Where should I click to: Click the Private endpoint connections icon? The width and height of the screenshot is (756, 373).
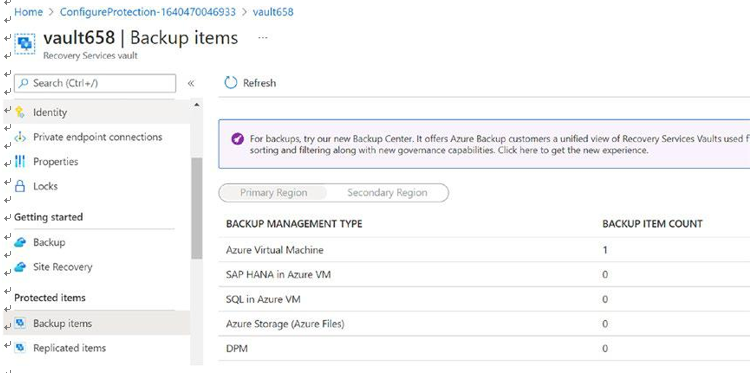(x=20, y=137)
